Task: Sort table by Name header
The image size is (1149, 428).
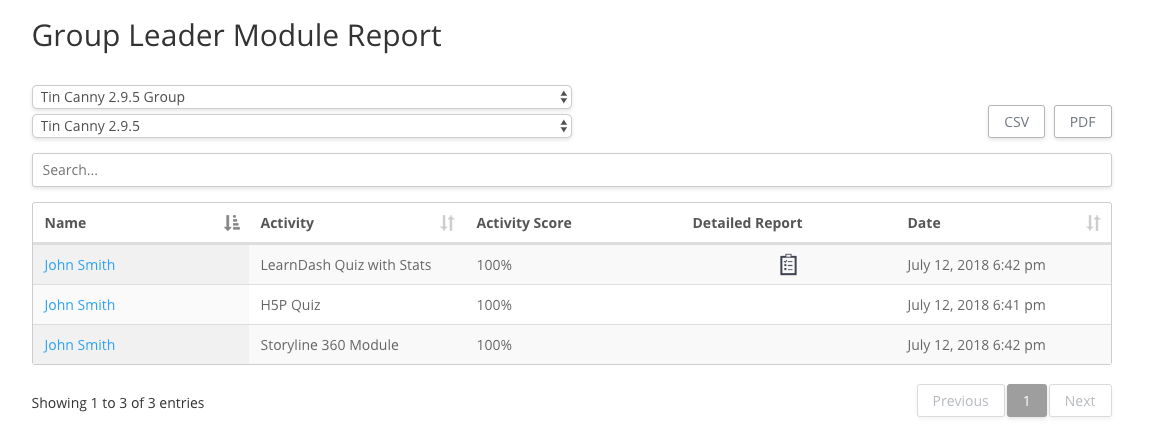Action: (x=66, y=223)
